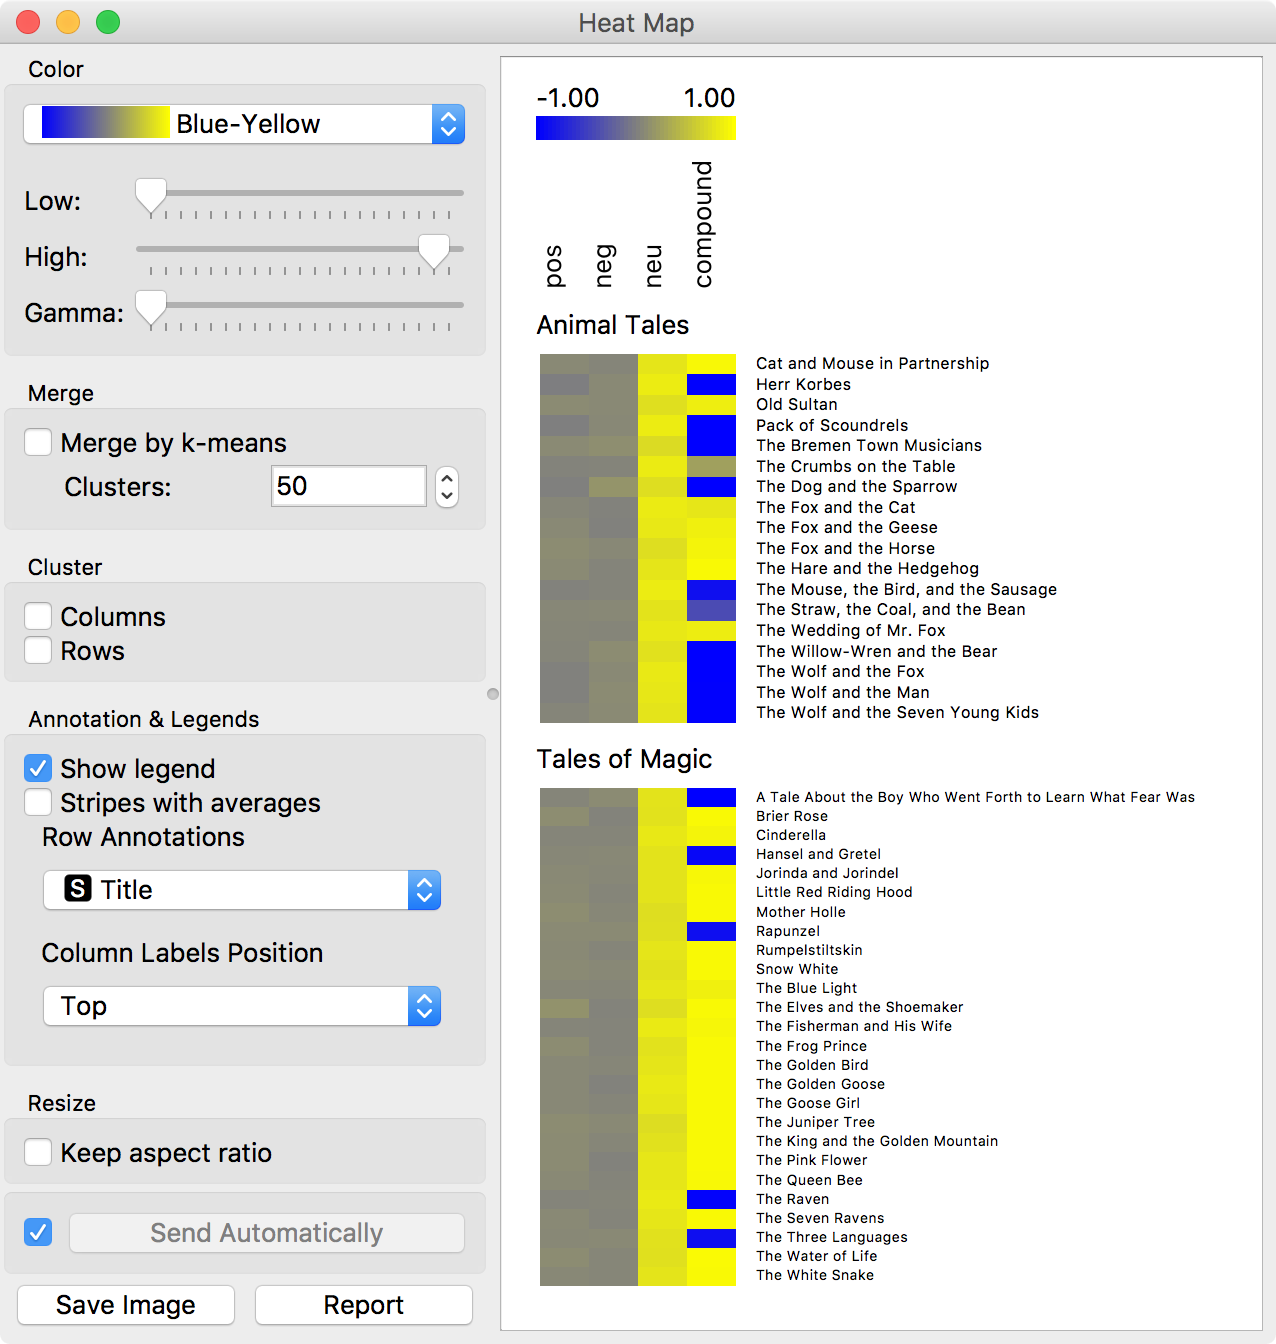Enable clustering of Columns

coord(38,616)
